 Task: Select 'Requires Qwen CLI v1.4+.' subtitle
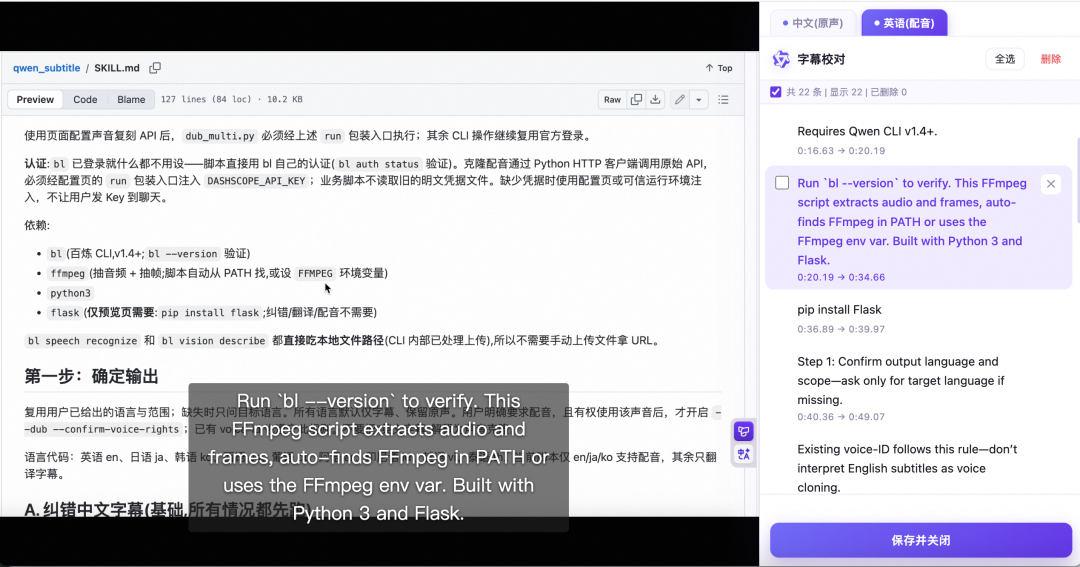tap(867, 131)
